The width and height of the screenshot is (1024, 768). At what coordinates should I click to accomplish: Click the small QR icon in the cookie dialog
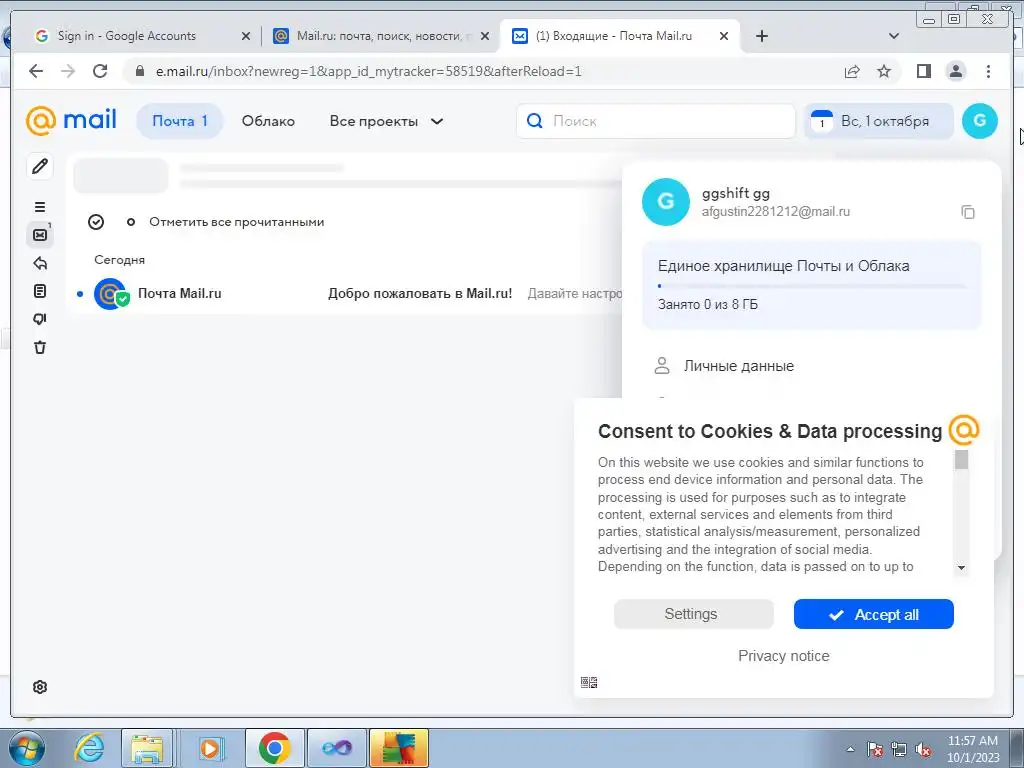(x=589, y=682)
